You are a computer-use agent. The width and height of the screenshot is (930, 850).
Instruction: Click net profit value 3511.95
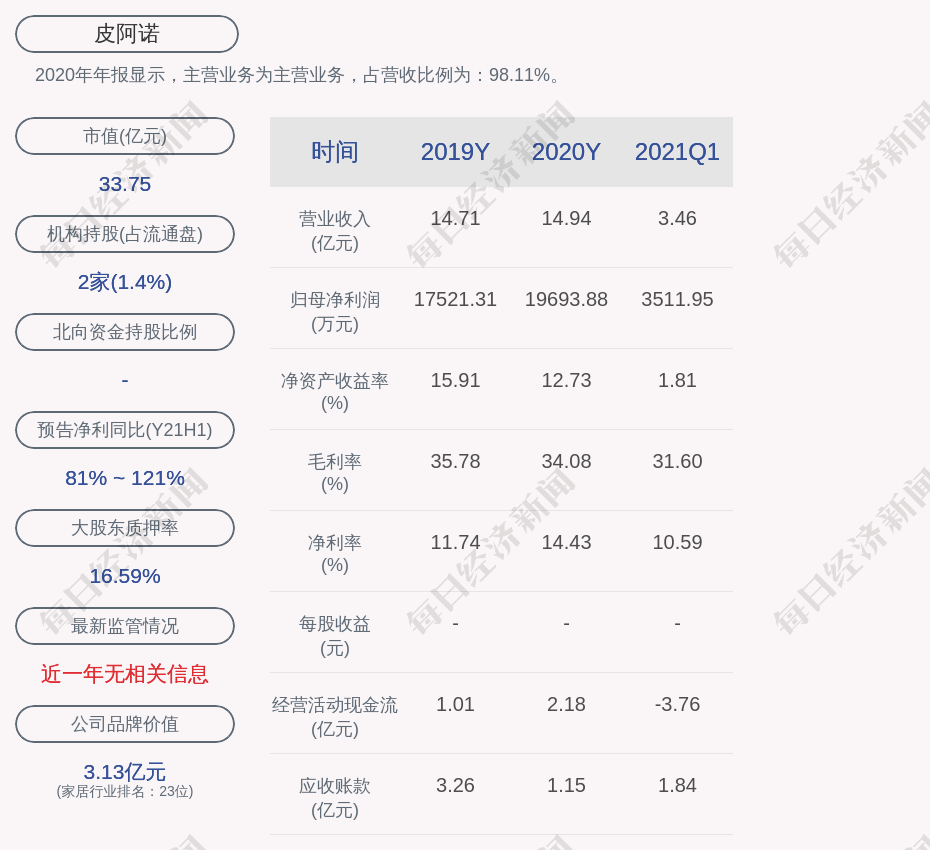677,299
